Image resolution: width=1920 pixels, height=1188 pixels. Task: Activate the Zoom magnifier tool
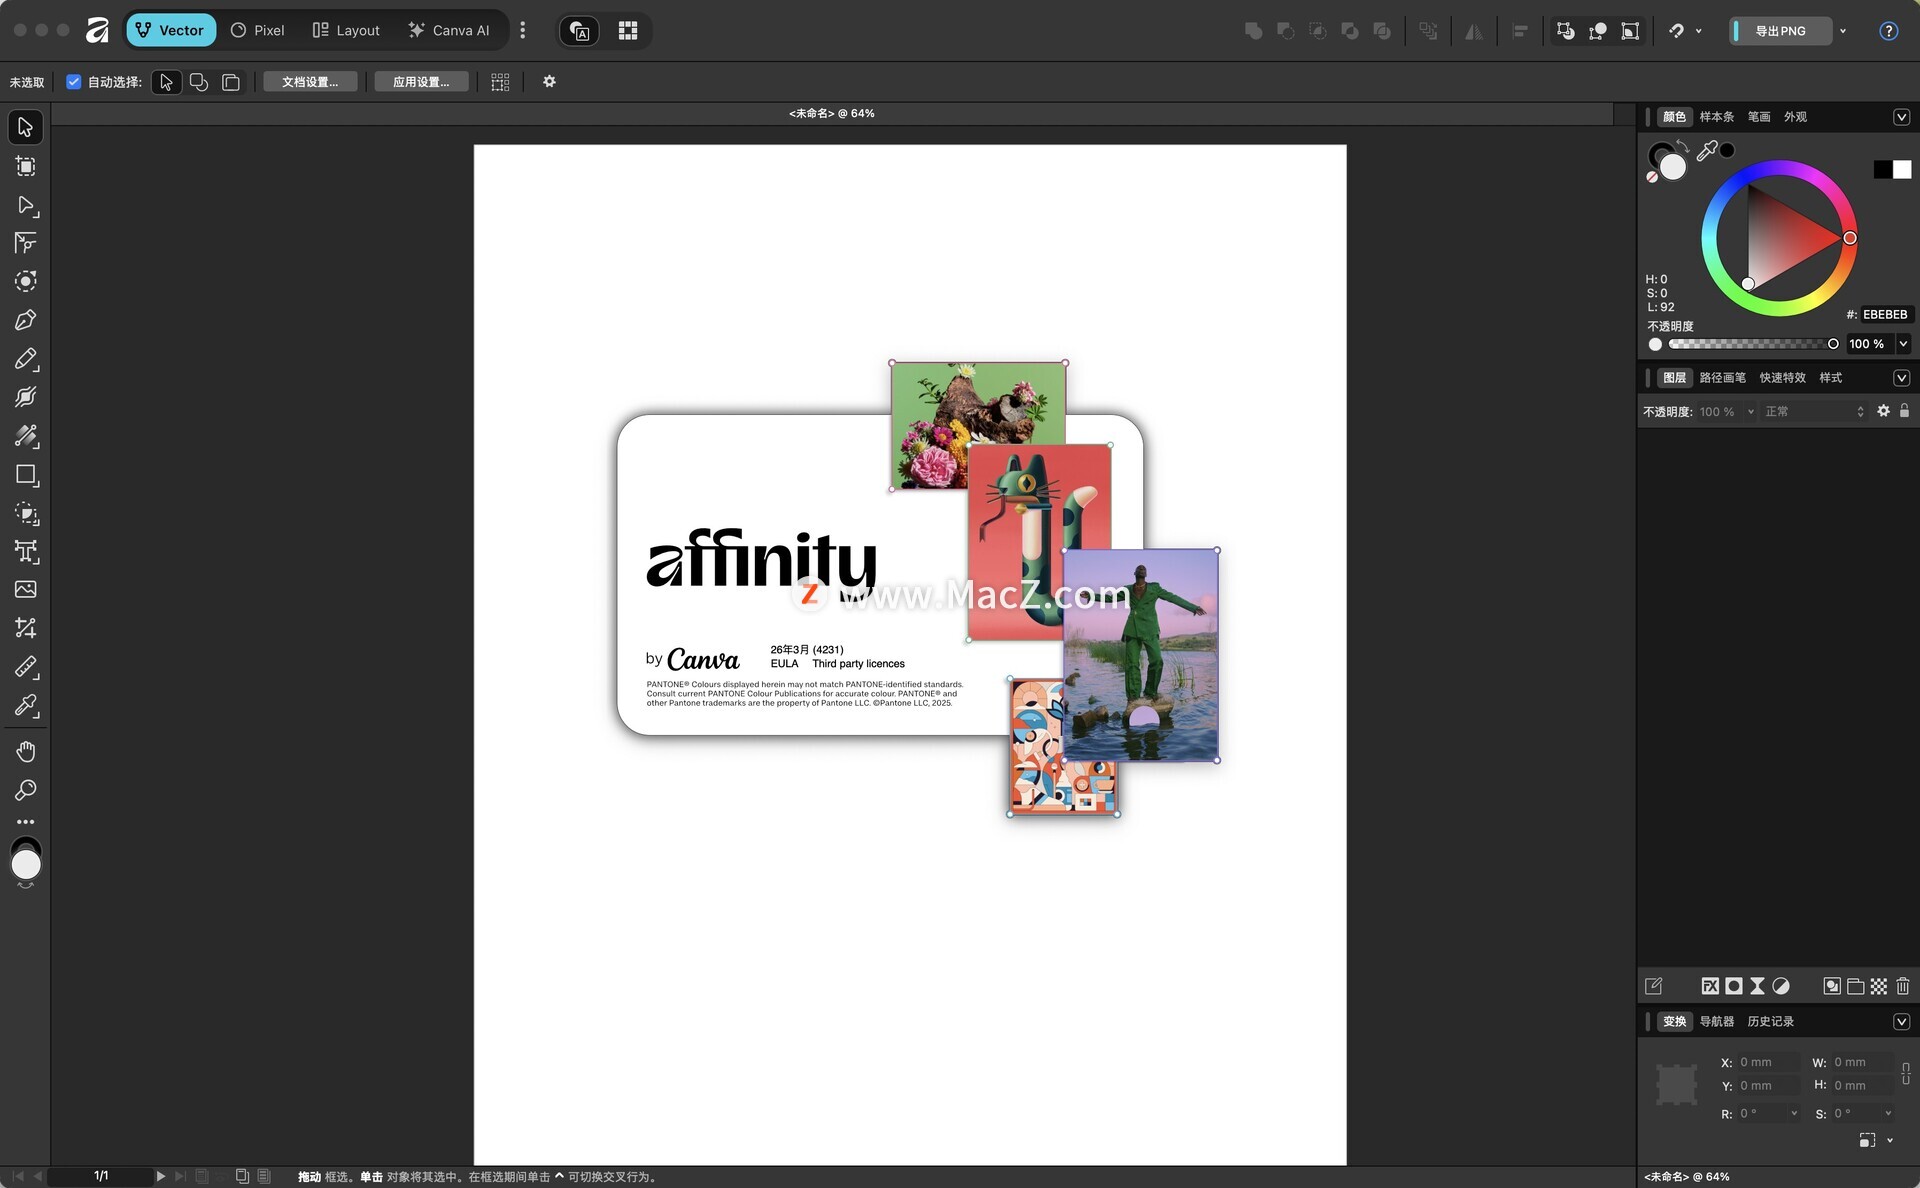coord(26,790)
